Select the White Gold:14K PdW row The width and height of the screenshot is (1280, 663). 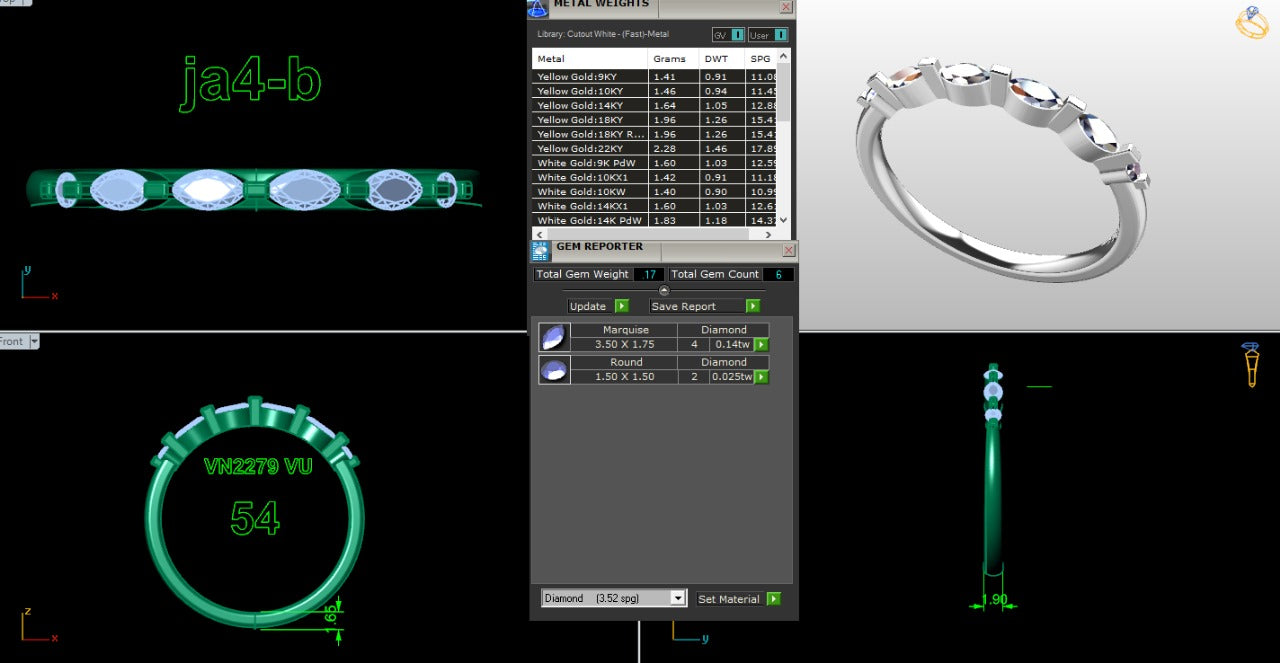(x=655, y=220)
